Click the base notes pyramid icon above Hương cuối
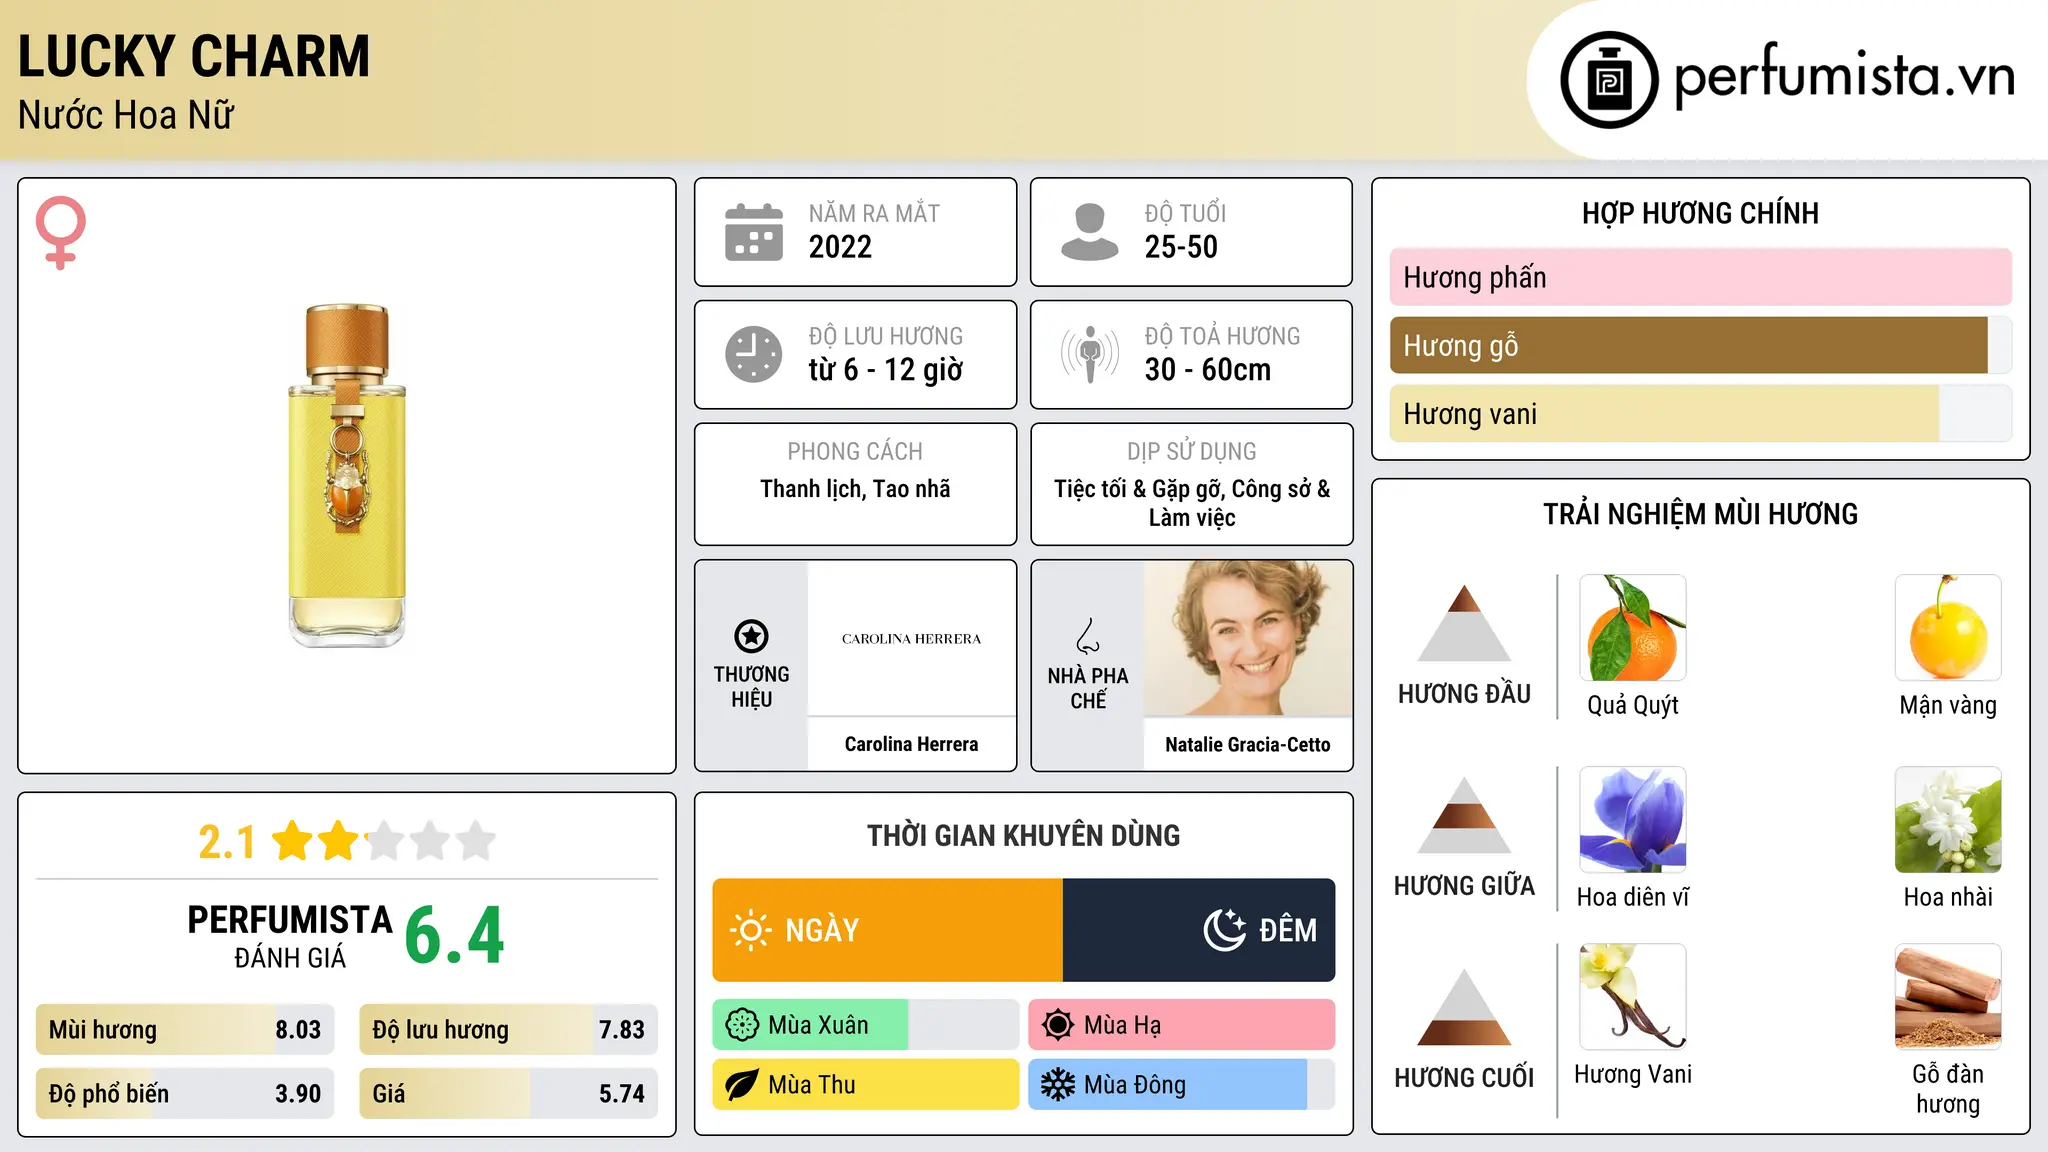This screenshot has width=2048, height=1152. 1465,1007
